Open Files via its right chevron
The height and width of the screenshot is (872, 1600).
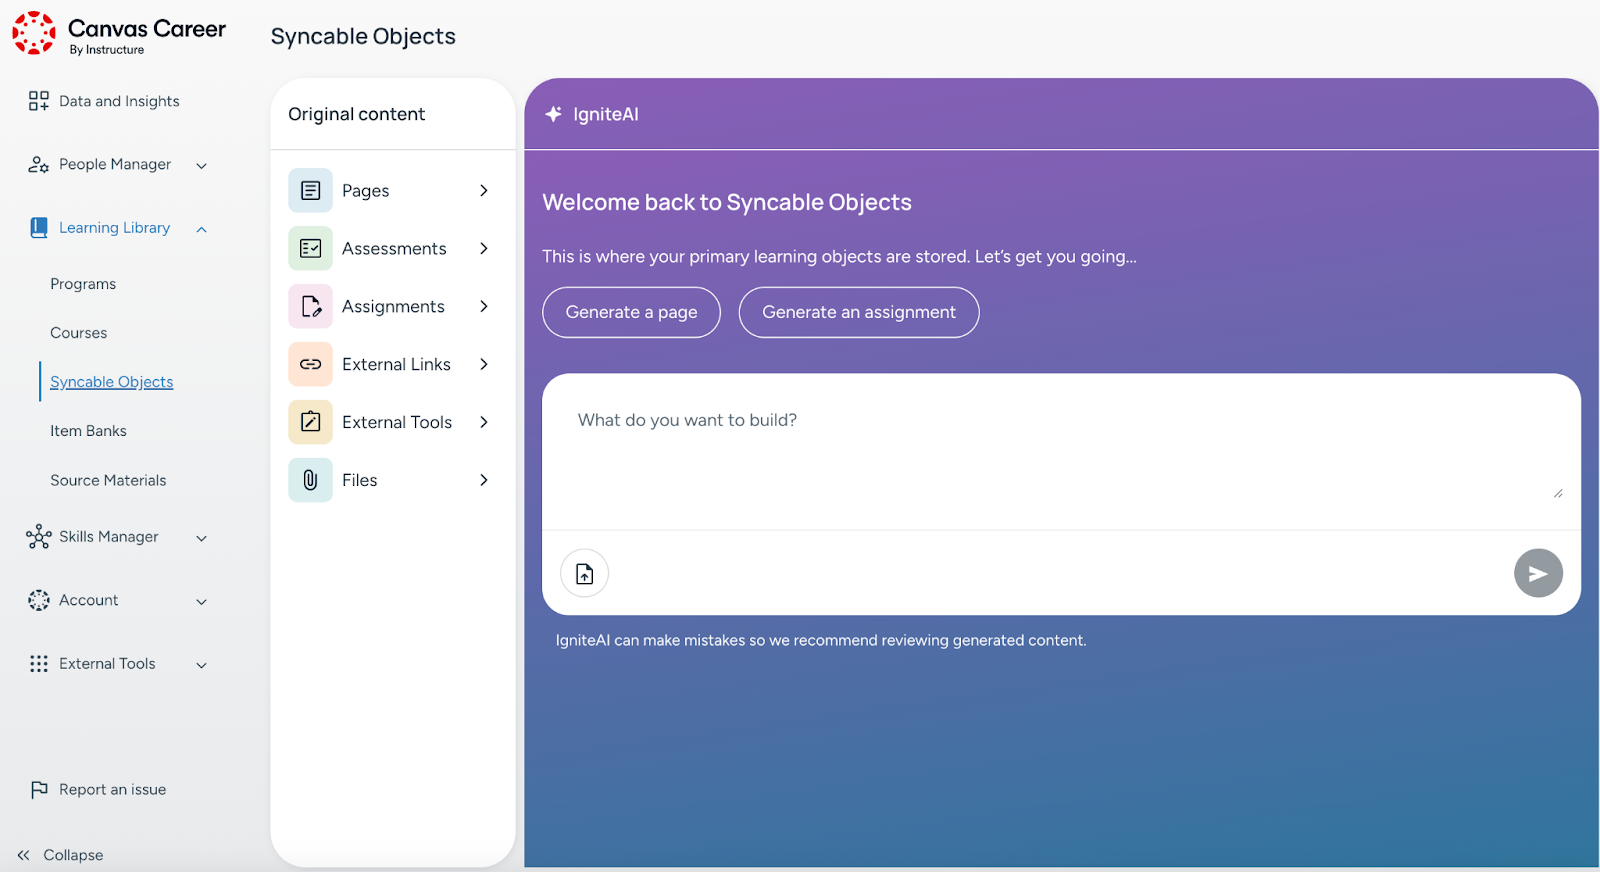484,480
